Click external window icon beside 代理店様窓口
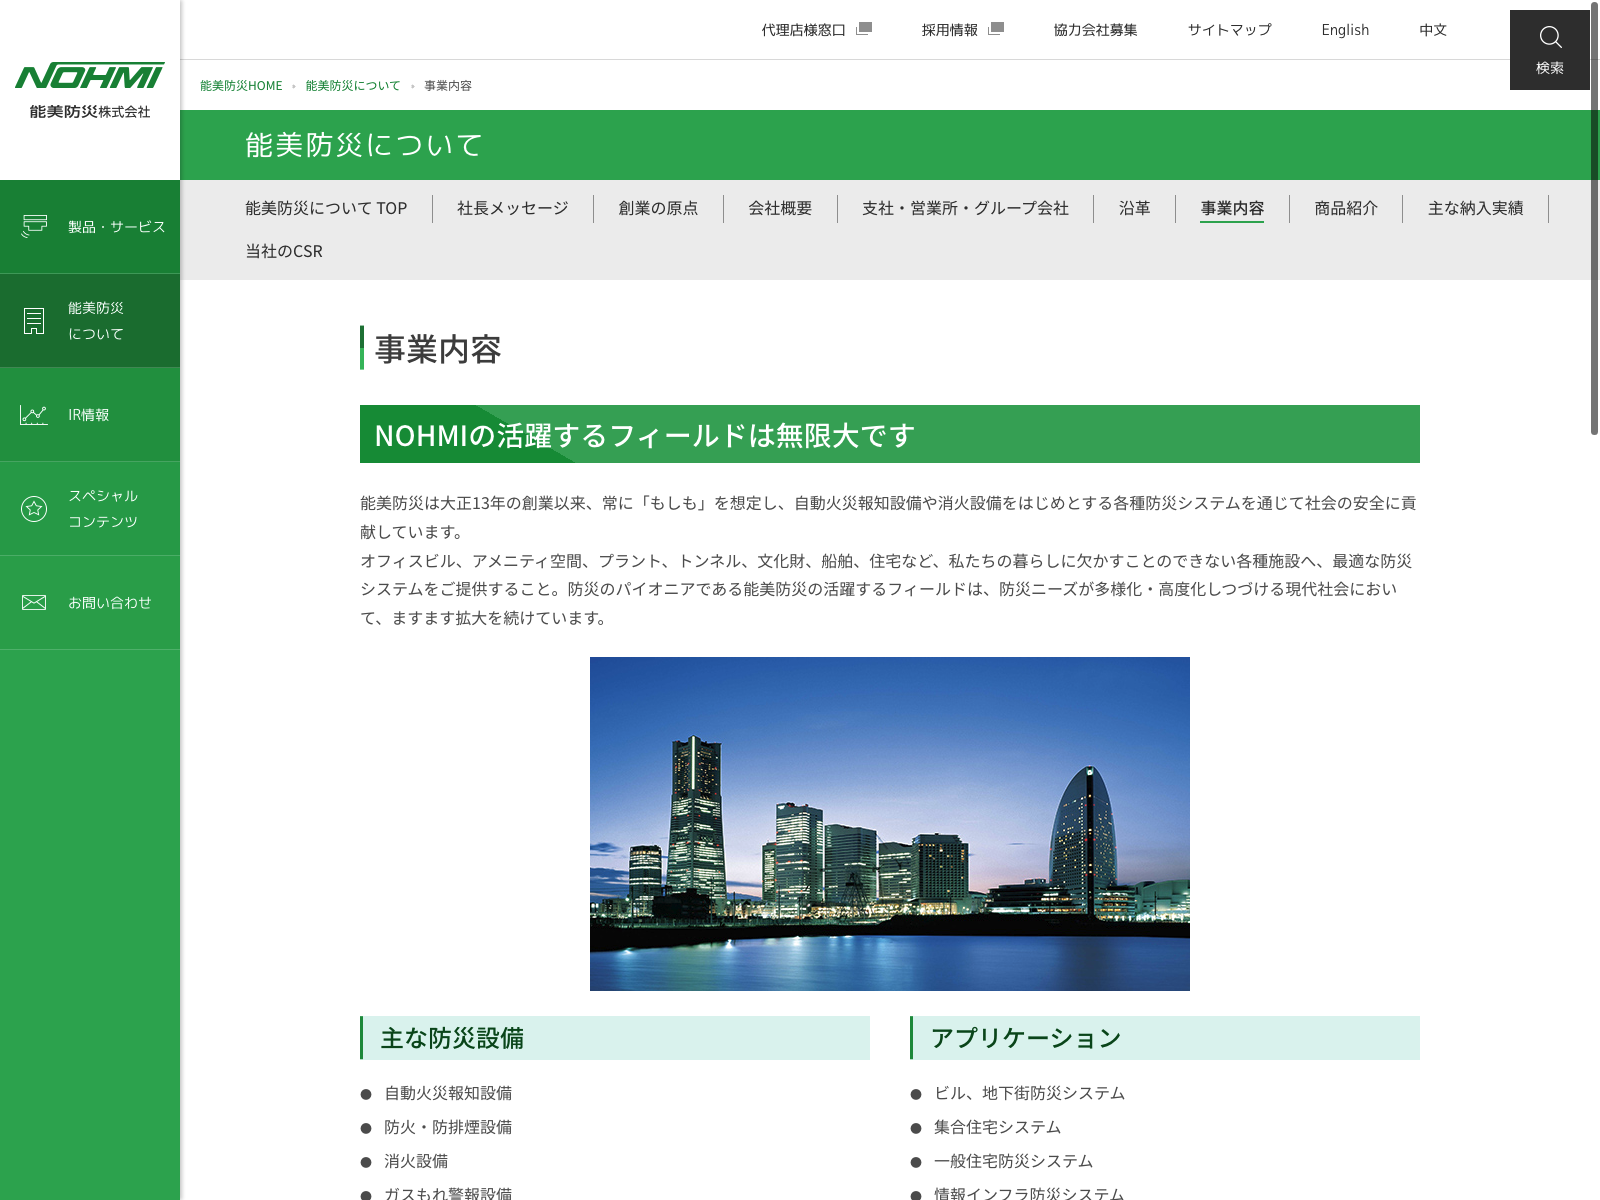The height and width of the screenshot is (1200, 1600). [x=864, y=29]
